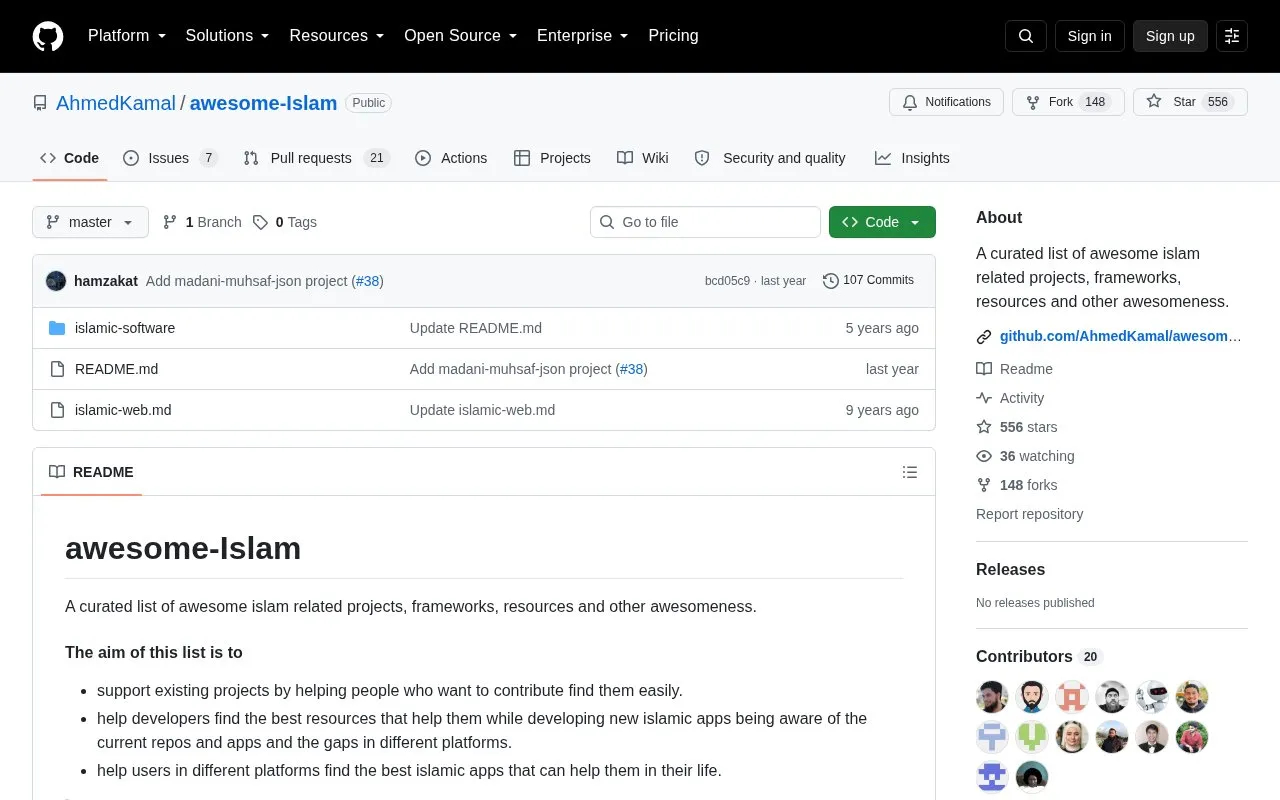Click the README.md file icon
The width and height of the screenshot is (1280, 800).
click(x=57, y=369)
